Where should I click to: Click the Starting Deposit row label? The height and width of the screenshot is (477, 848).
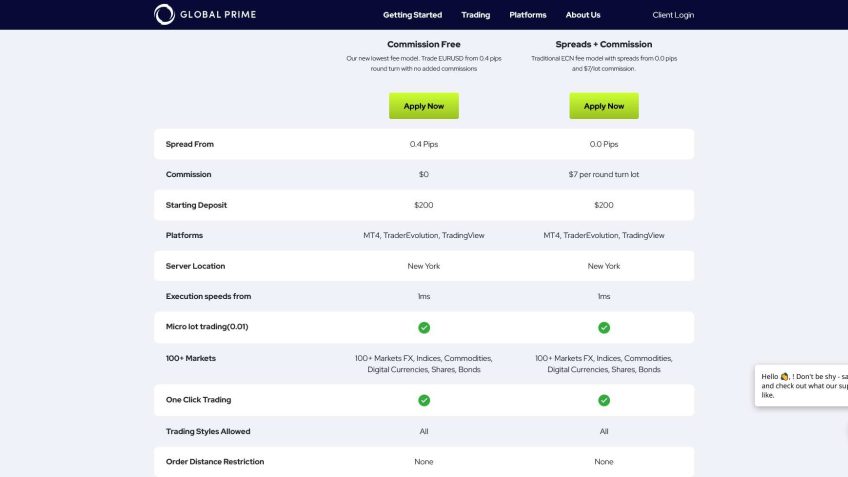point(196,205)
